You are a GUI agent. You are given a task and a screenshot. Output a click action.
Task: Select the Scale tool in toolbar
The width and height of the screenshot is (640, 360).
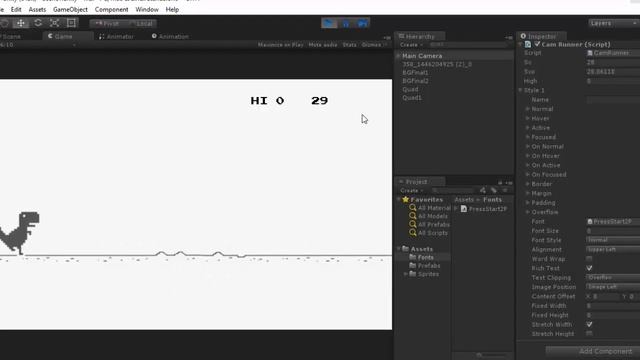[x=55, y=23]
